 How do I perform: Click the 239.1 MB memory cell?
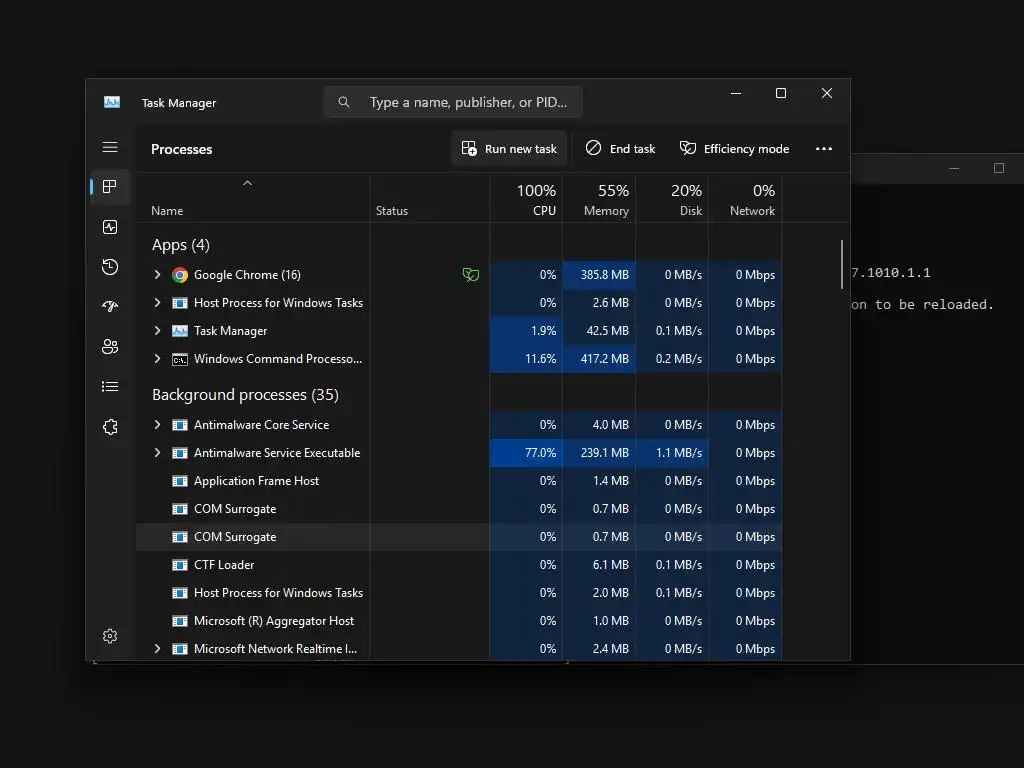(x=599, y=453)
